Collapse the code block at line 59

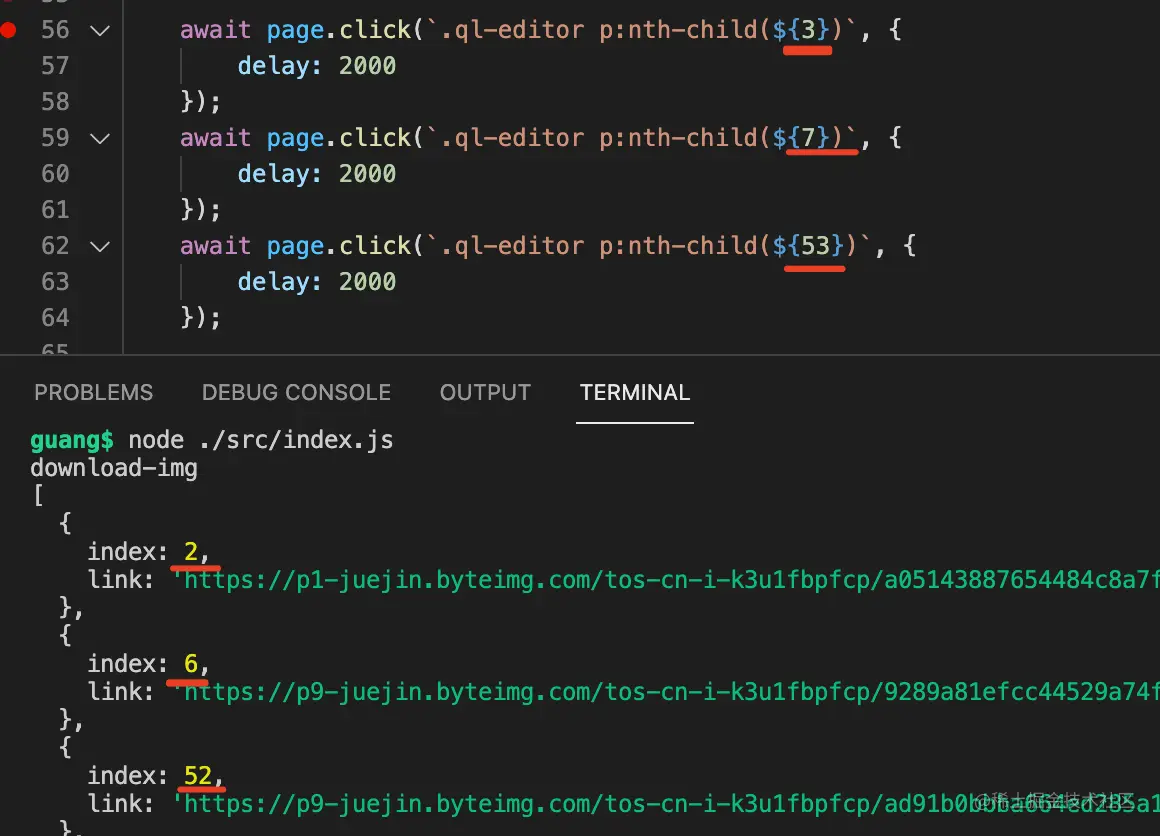pyautogui.click(x=100, y=138)
